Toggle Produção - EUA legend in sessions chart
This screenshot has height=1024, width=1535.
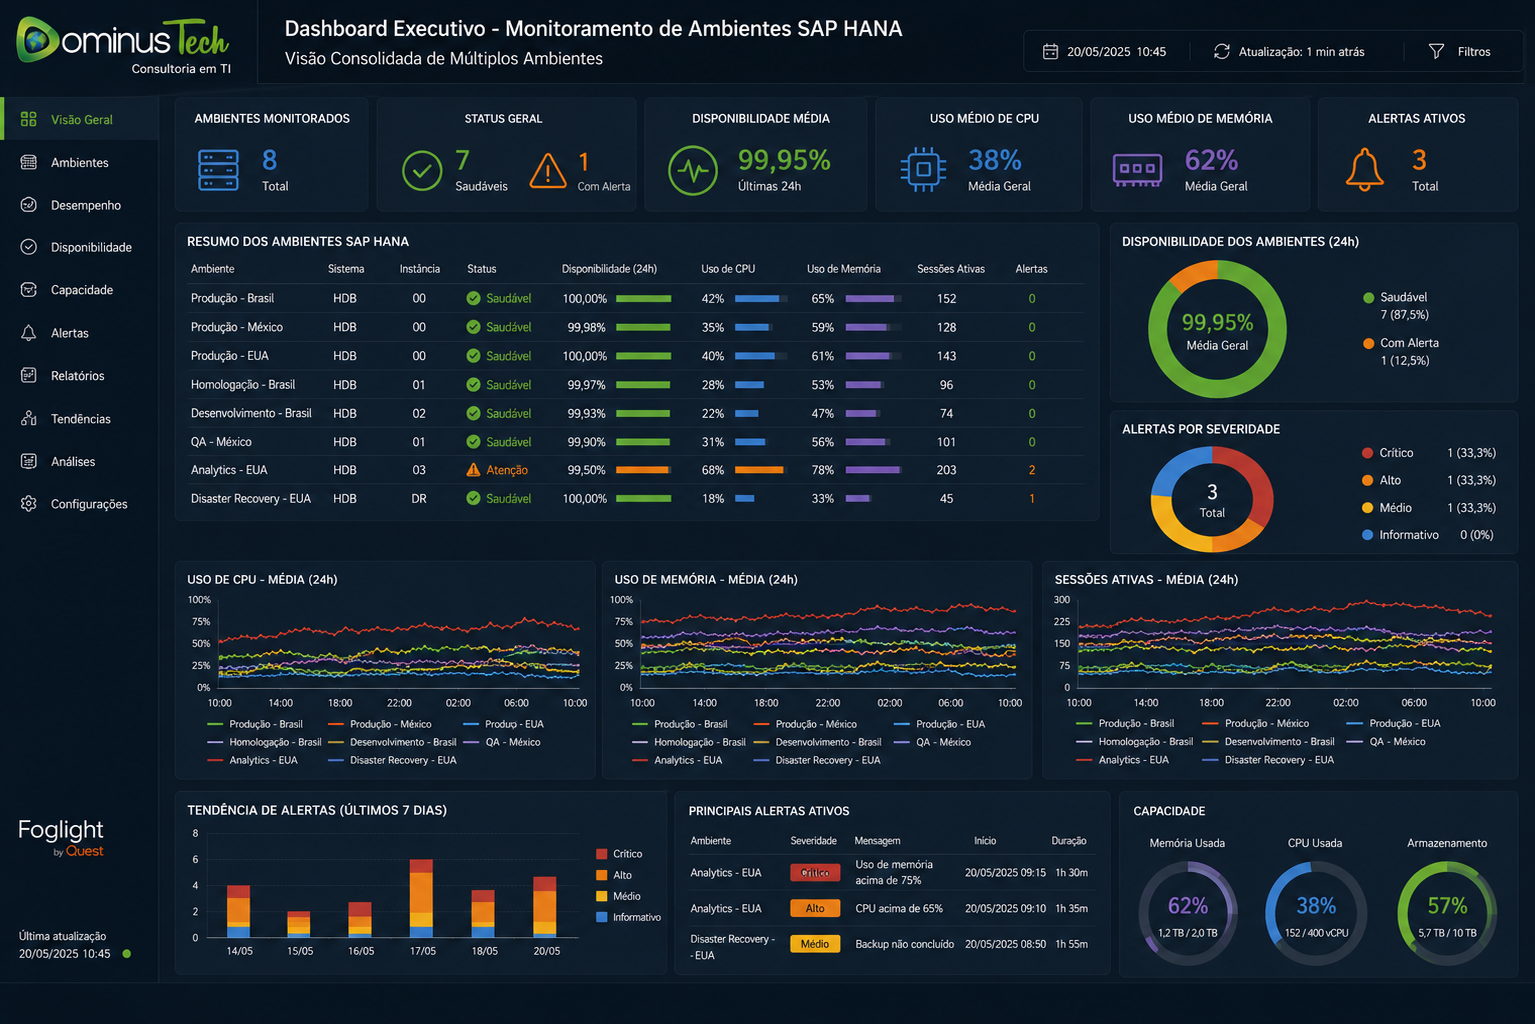(1394, 723)
